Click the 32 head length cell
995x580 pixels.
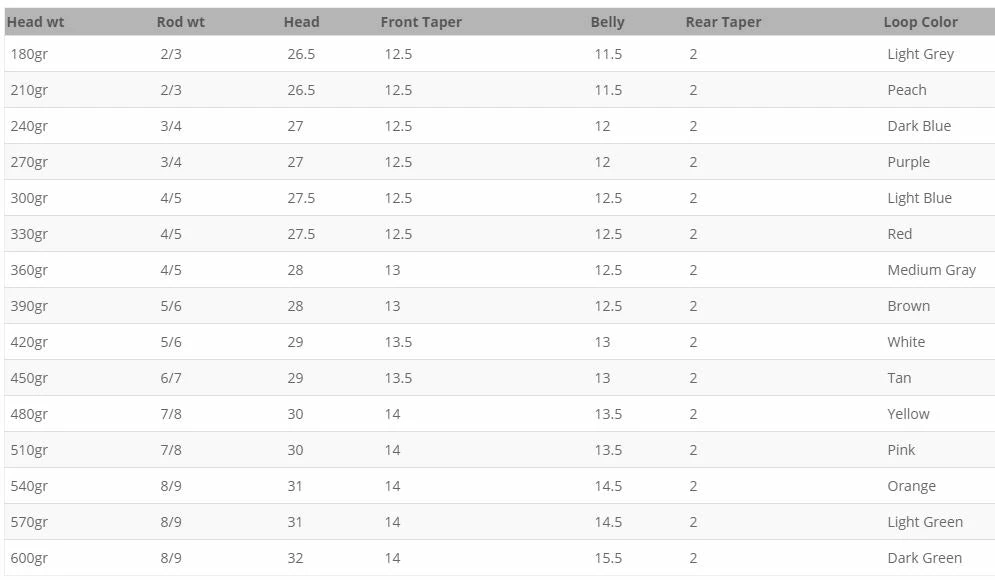pyautogui.click(x=295, y=558)
